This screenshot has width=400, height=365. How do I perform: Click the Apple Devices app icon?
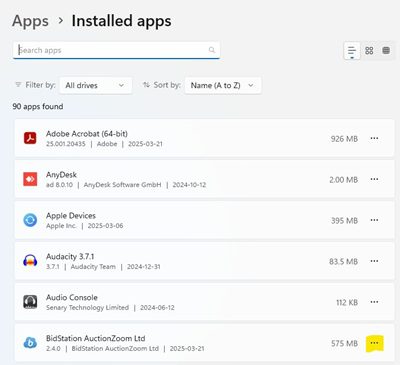coord(30,220)
